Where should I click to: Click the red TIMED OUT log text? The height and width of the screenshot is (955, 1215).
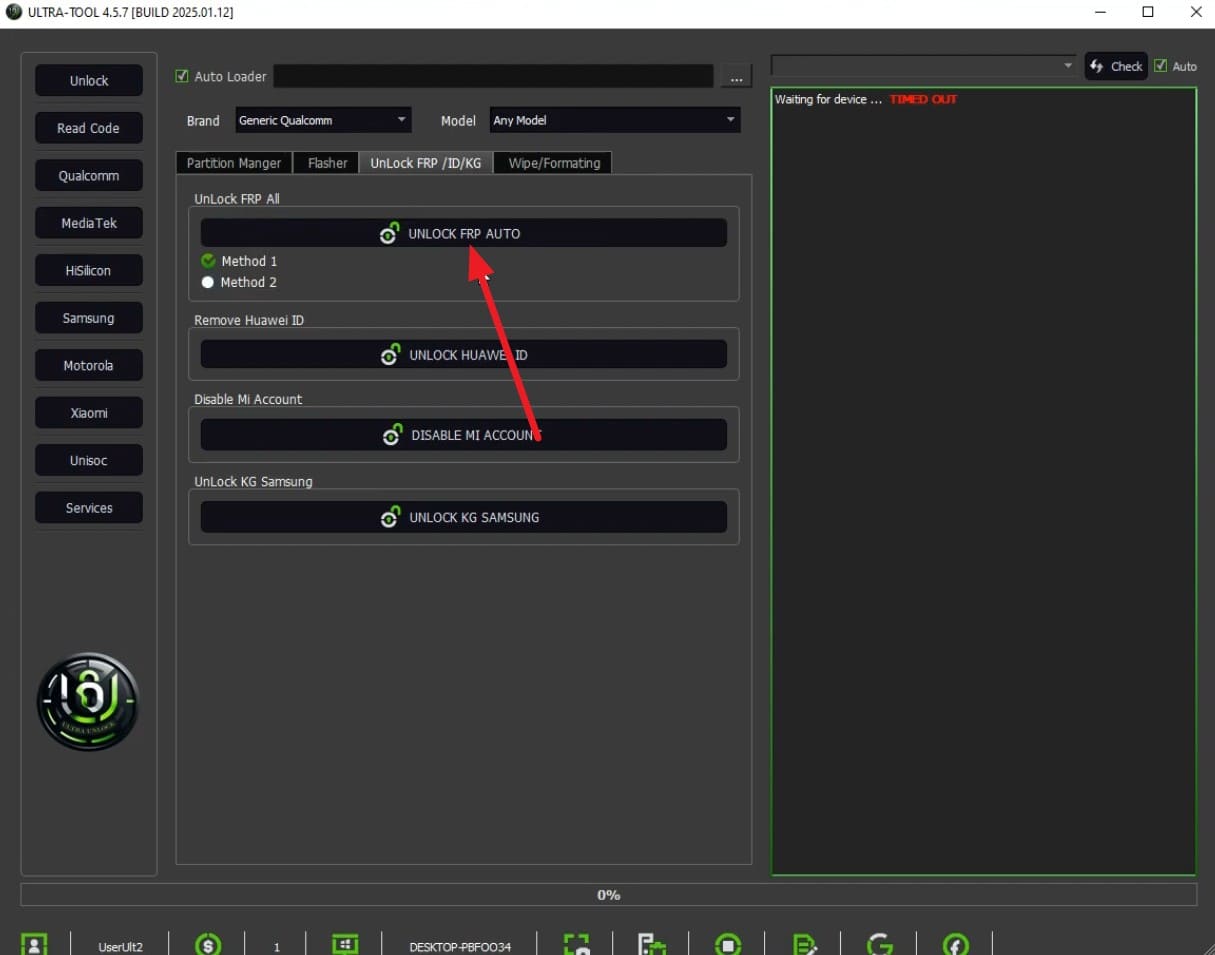pyautogui.click(x=923, y=99)
